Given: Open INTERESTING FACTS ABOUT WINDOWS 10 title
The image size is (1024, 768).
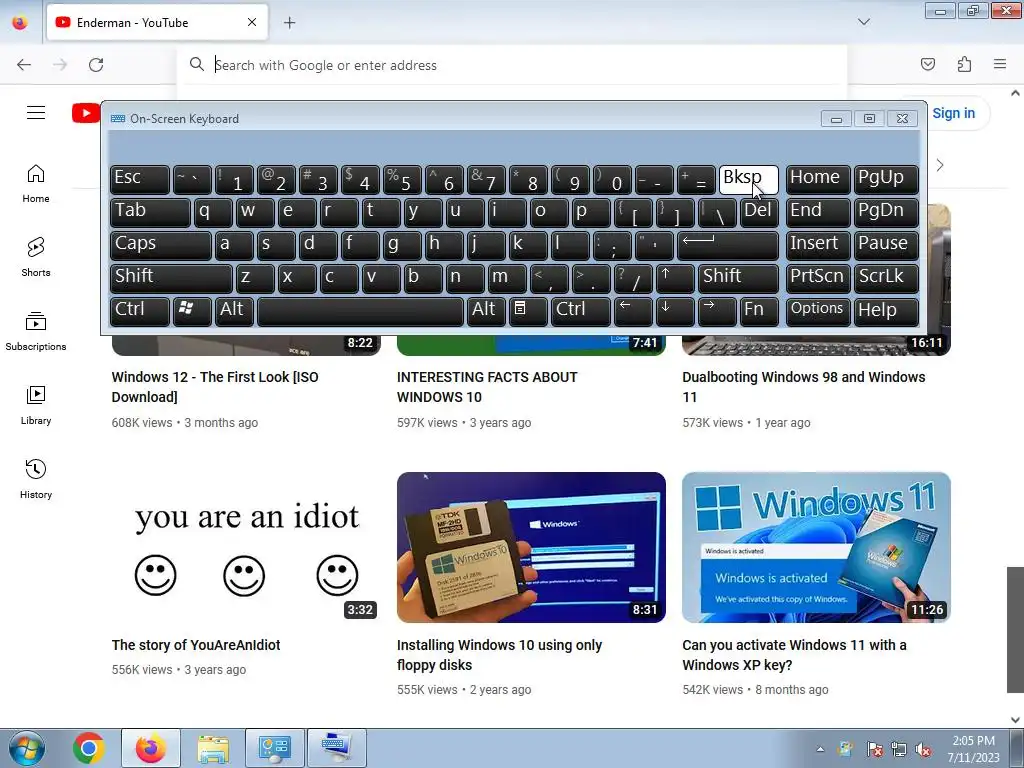Looking at the screenshot, I should point(487,387).
